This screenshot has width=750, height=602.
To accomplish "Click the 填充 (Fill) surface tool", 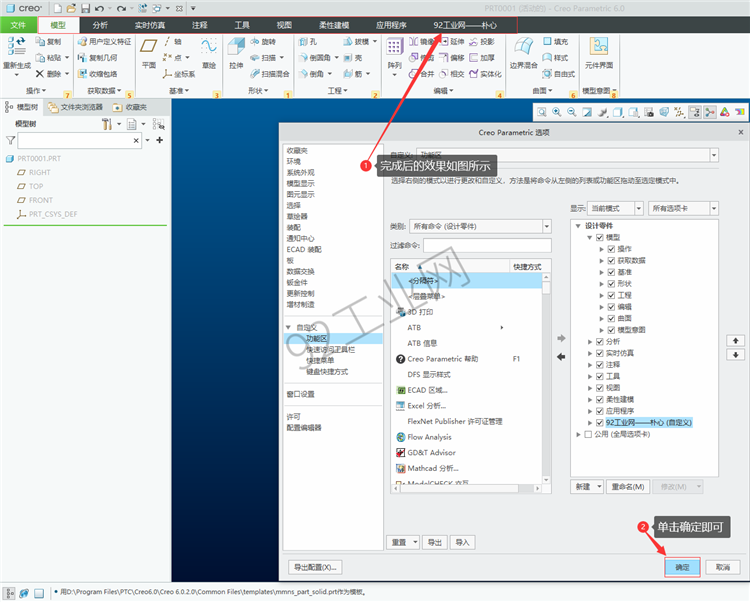I will (x=555, y=42).
